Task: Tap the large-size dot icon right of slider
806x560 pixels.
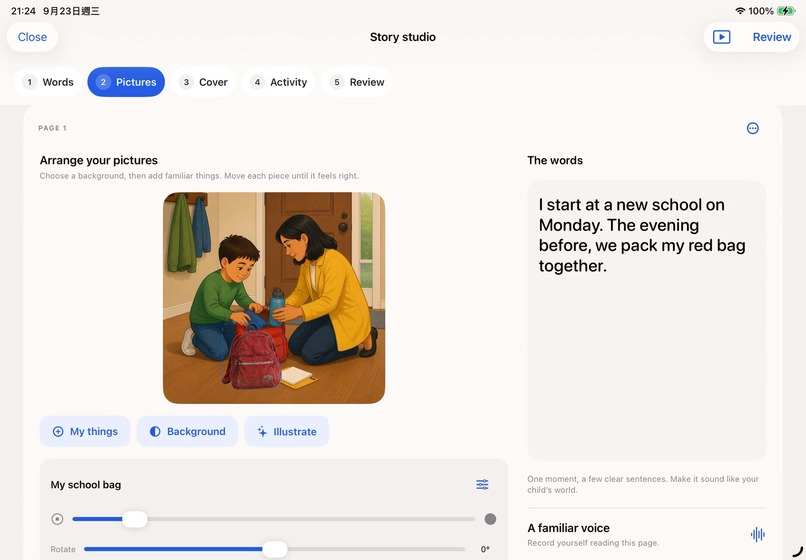Action: (490, 519)
